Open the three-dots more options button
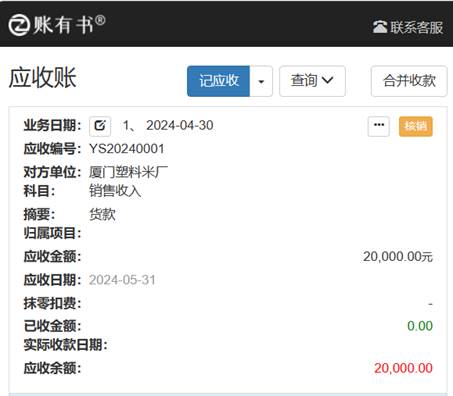The height and width of the screenshot is (396, 453). [379, 126]
